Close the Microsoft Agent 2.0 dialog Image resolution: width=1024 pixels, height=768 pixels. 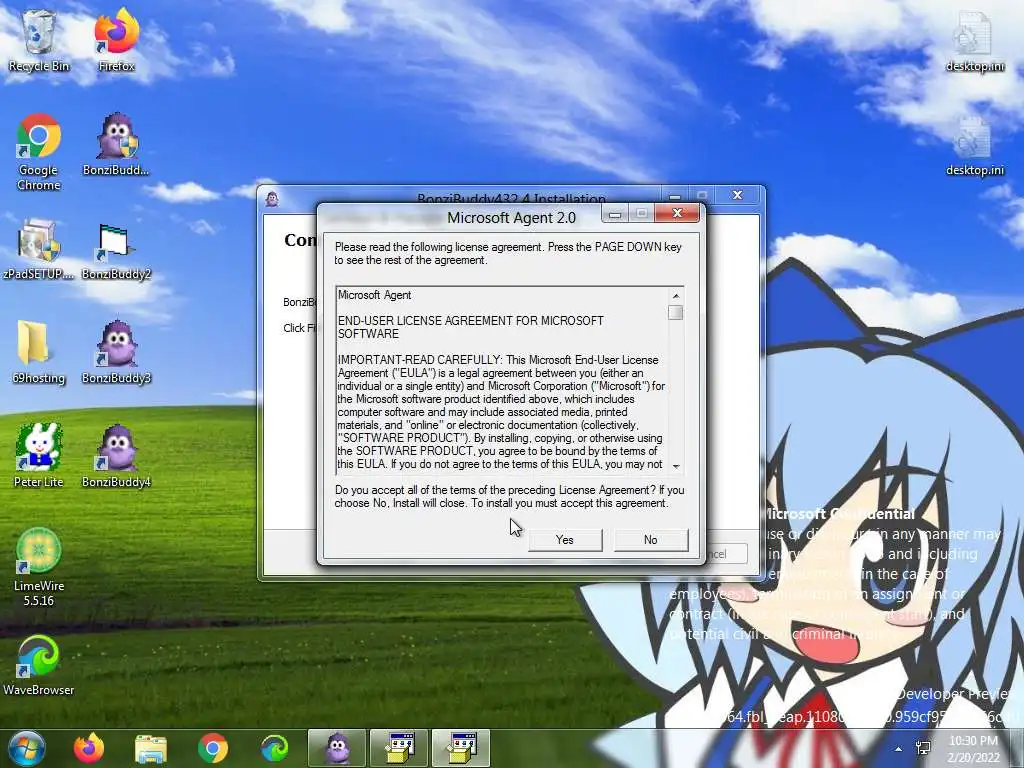[677, 214]
